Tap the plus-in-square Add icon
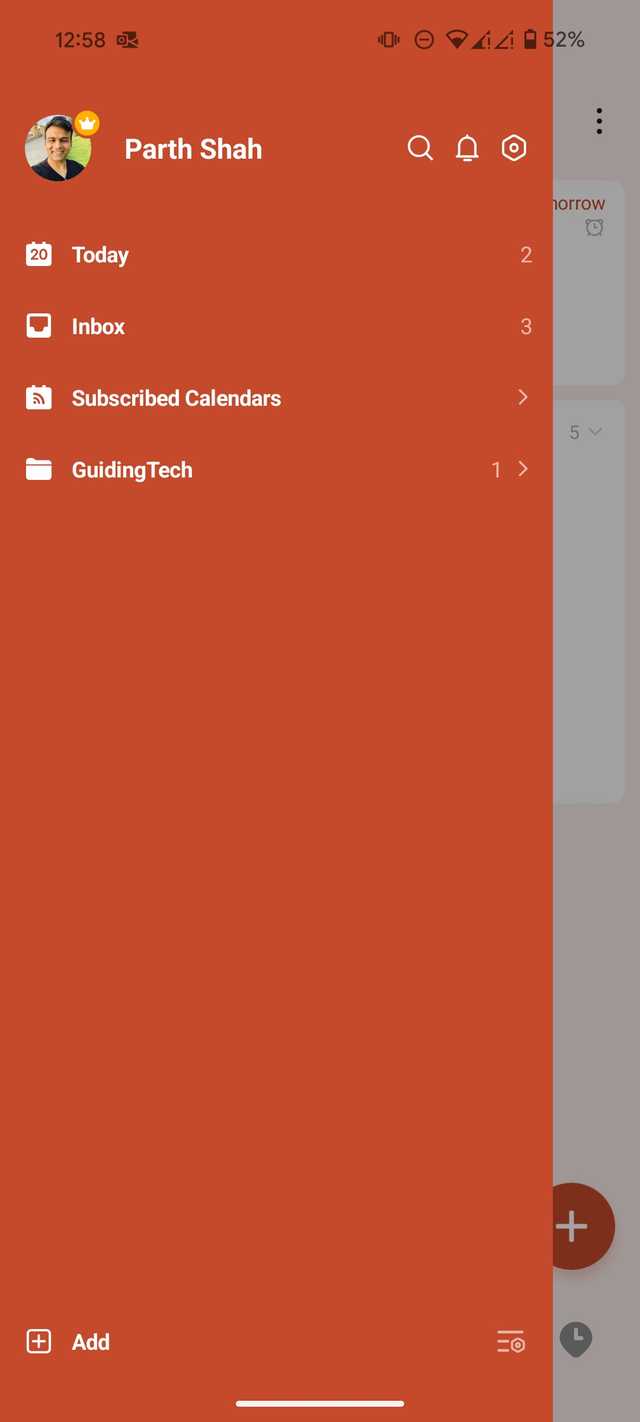Screen dimensions: 640x1422 [x=38, y=1342]
